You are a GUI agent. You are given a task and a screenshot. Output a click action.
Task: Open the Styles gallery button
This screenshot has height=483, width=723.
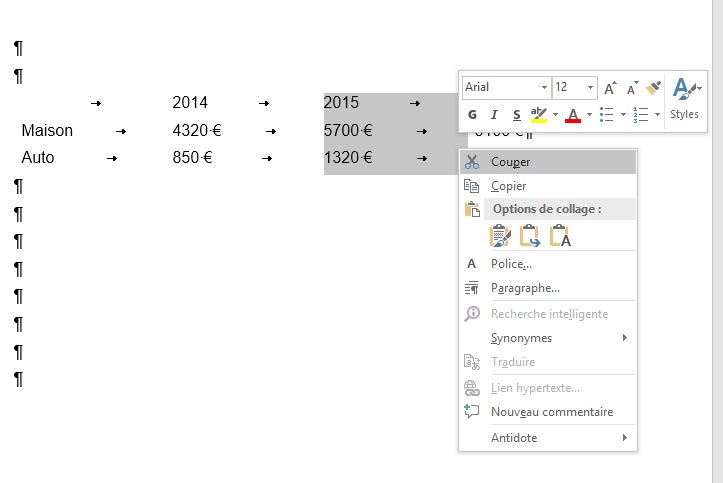click(x=686, y=99)
